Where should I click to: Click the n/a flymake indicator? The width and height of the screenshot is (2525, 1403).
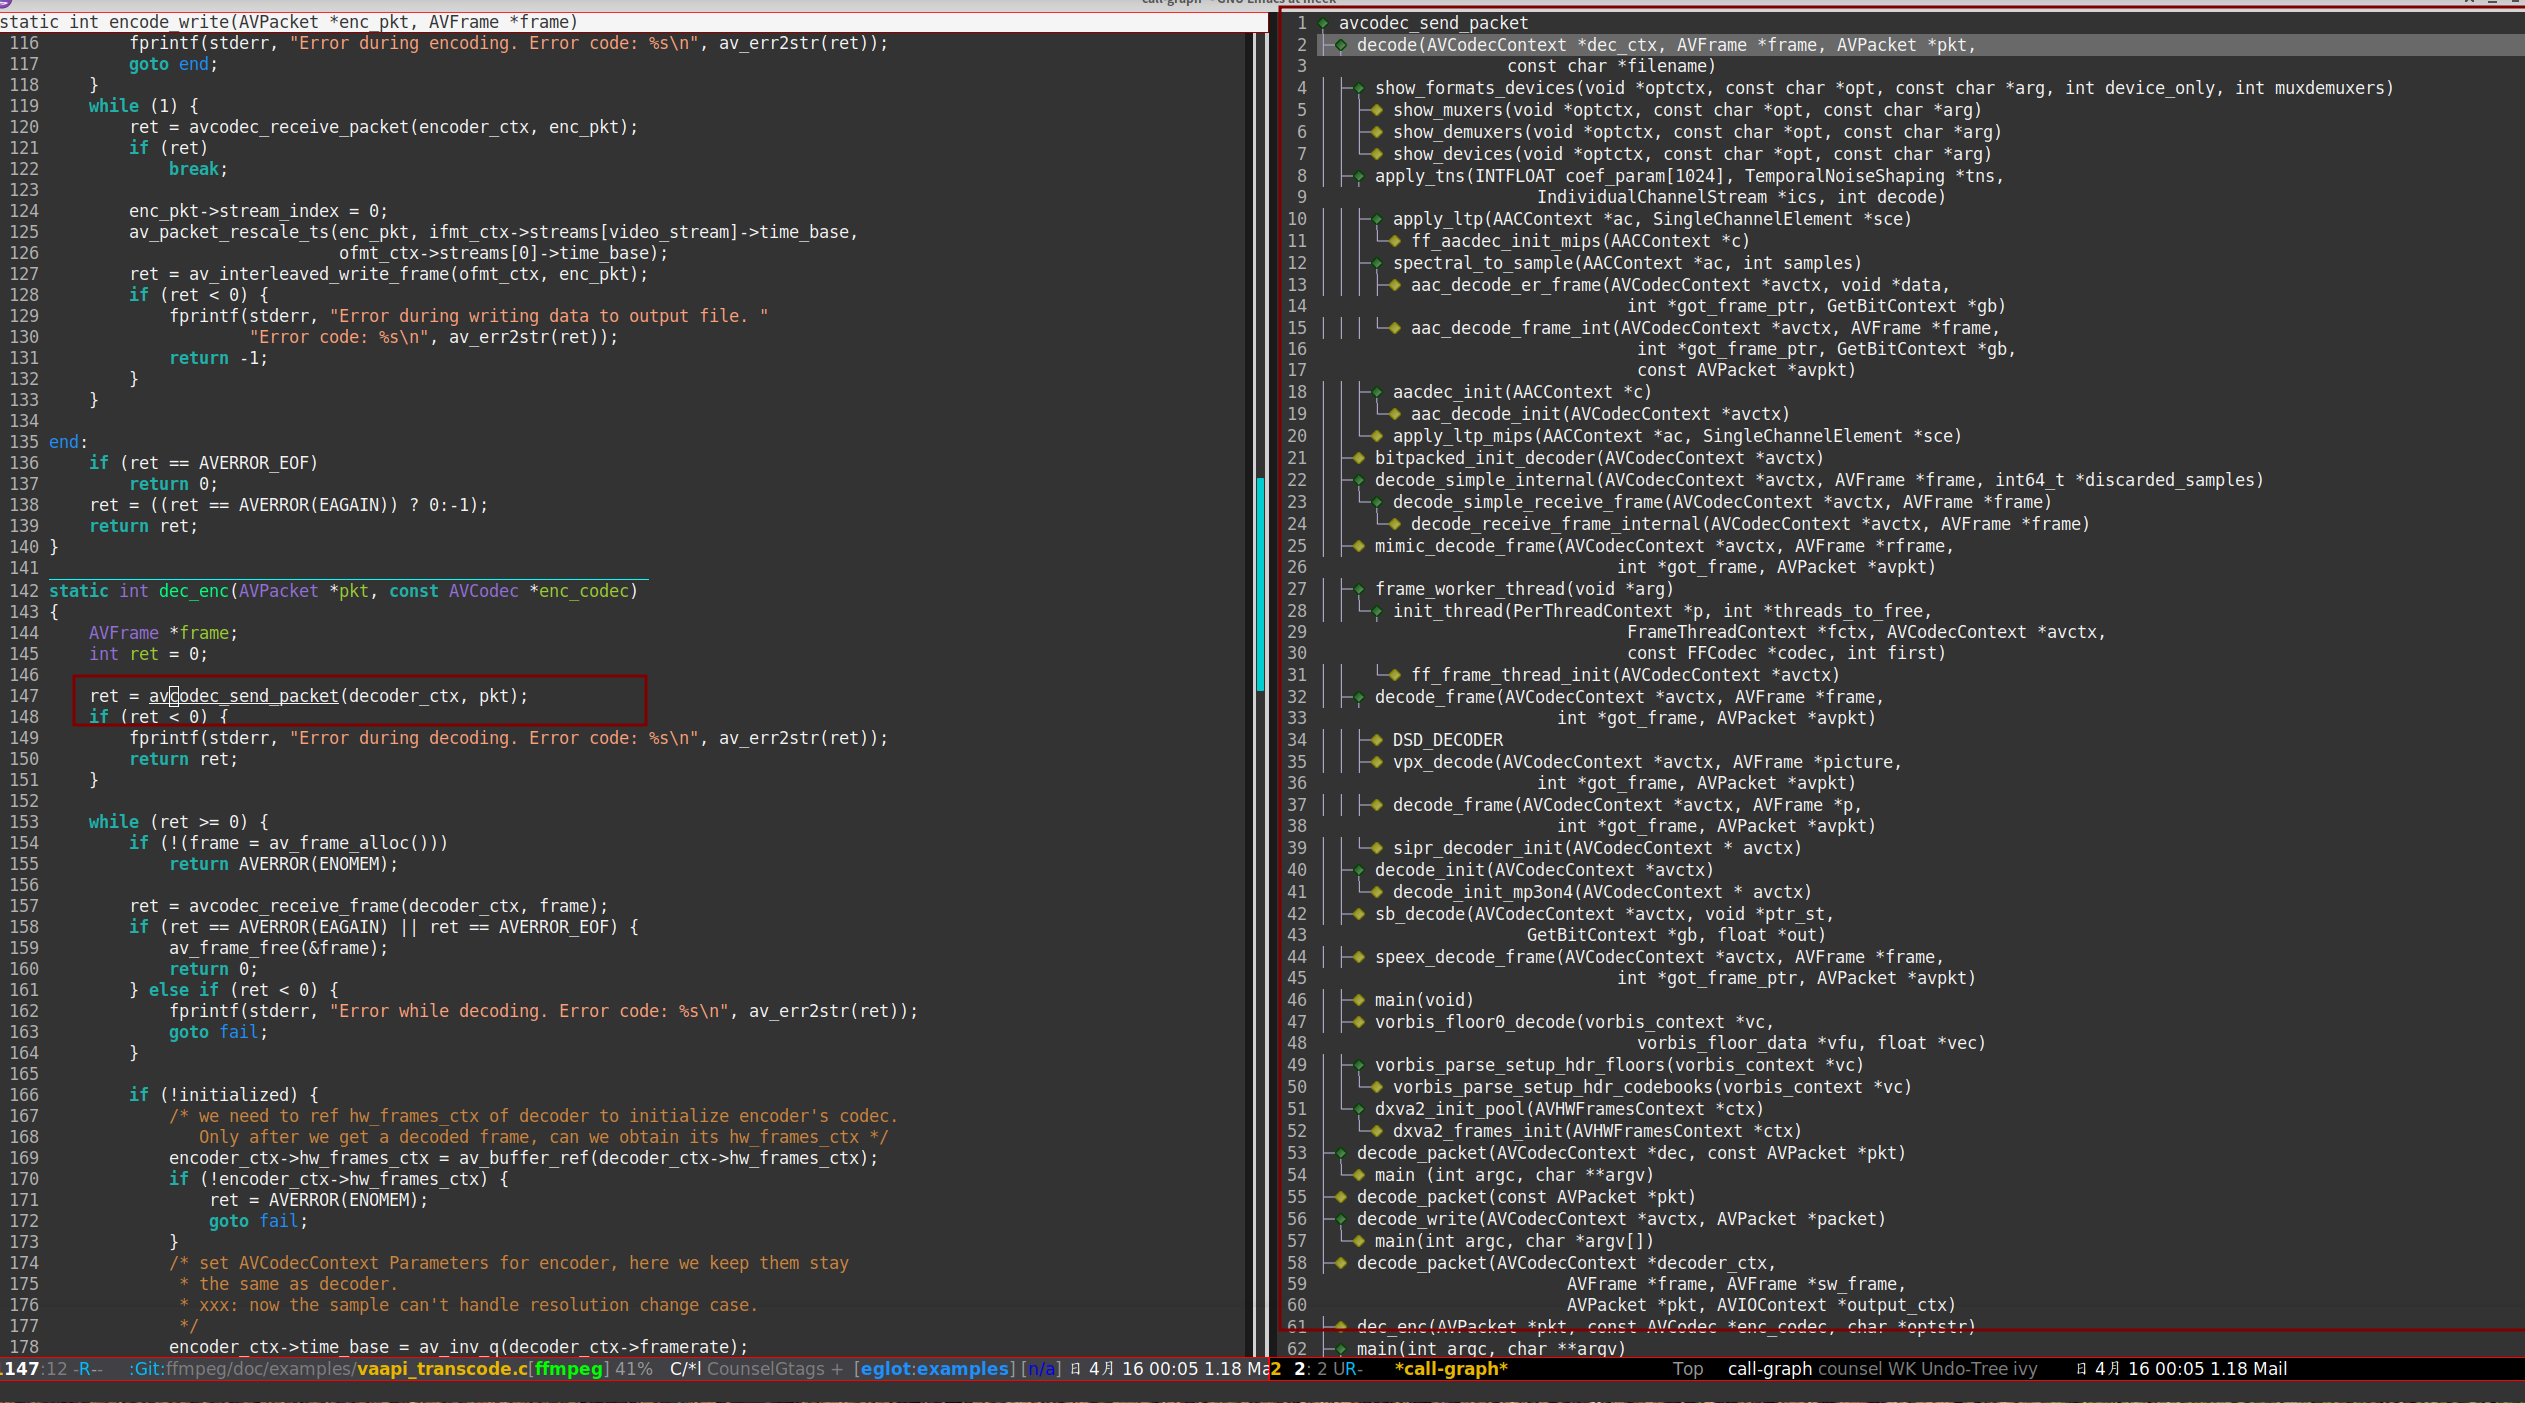coord(1043,1369)
